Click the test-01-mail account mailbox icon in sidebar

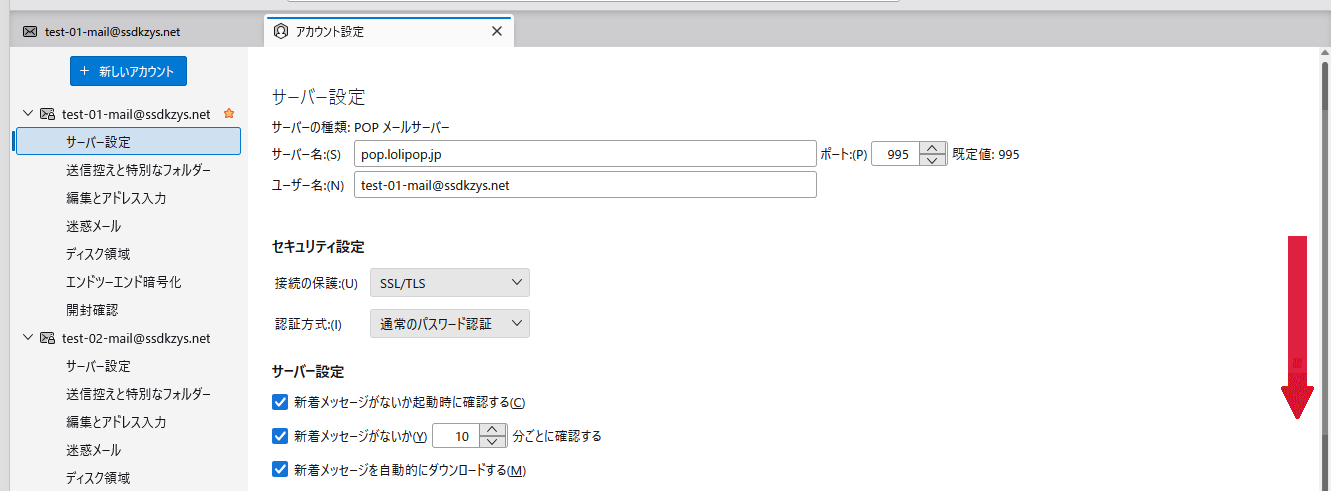click(x=47, y=114)
